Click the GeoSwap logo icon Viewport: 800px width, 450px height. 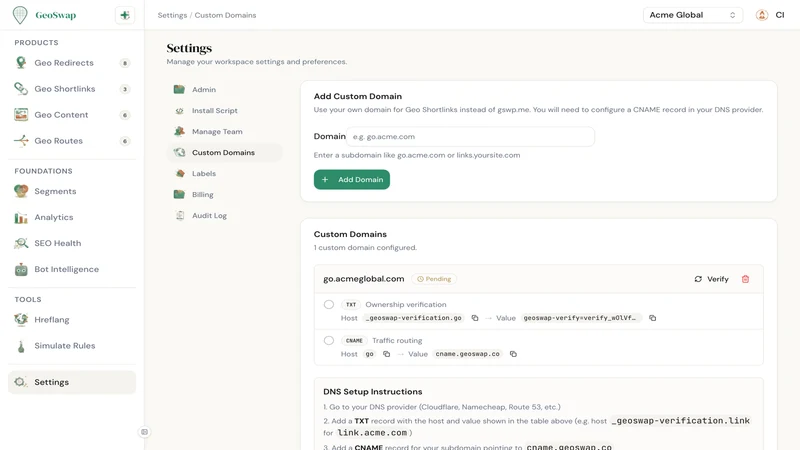pos(20,15)
